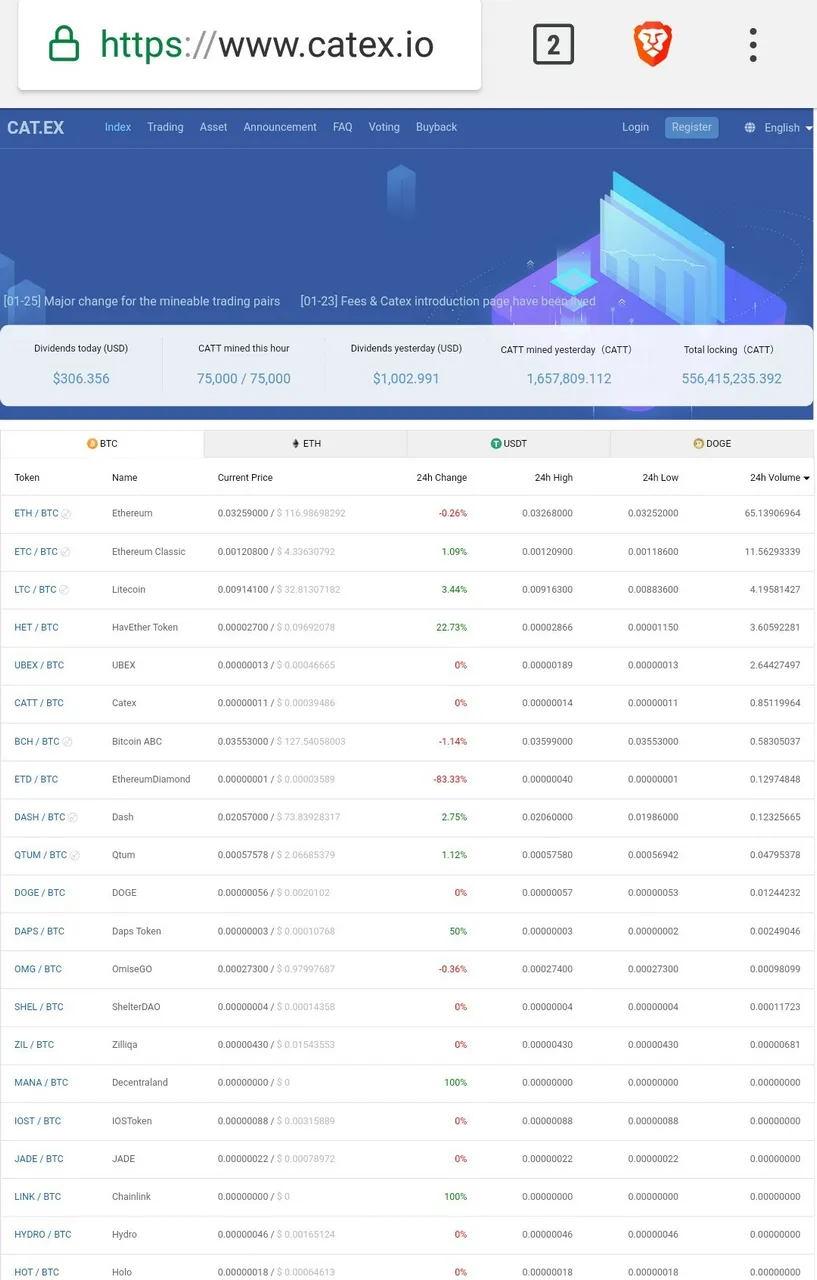Click the CAT.EX logo
The height and width of the screenshot is (1280, 817).
click(x=35, y=128)
